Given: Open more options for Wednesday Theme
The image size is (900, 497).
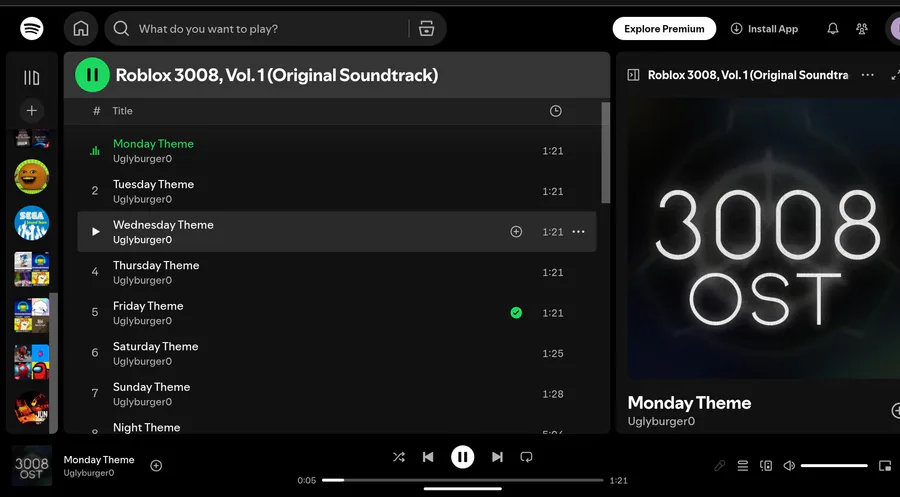Looking at the screenshot, I should (579, 231).
